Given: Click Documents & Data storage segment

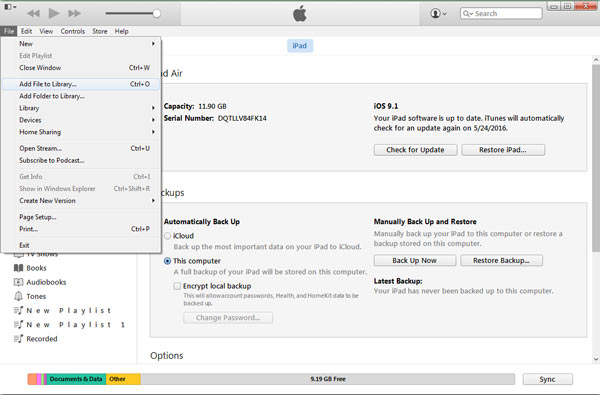Looking at the screenshot, I should pos(76,379).
